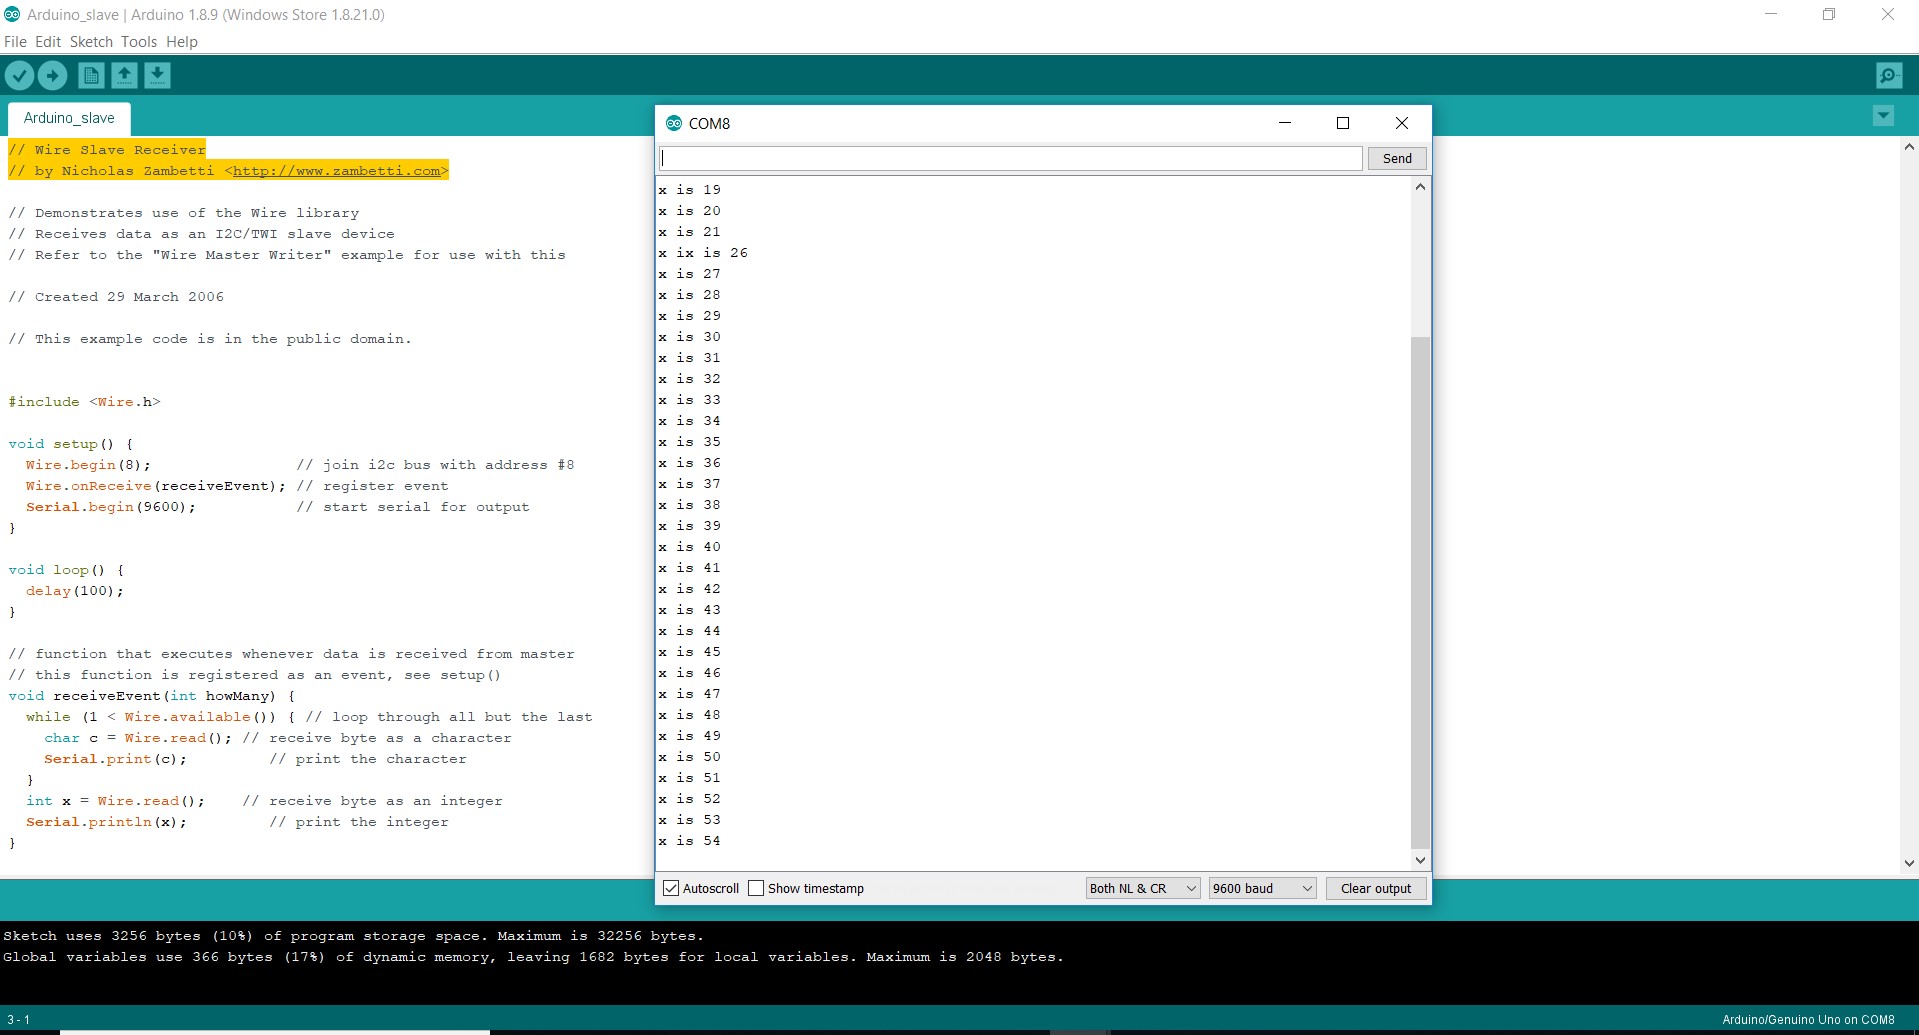
Task: Close the Arduino IDE main window
Action: pos(1888,14)
